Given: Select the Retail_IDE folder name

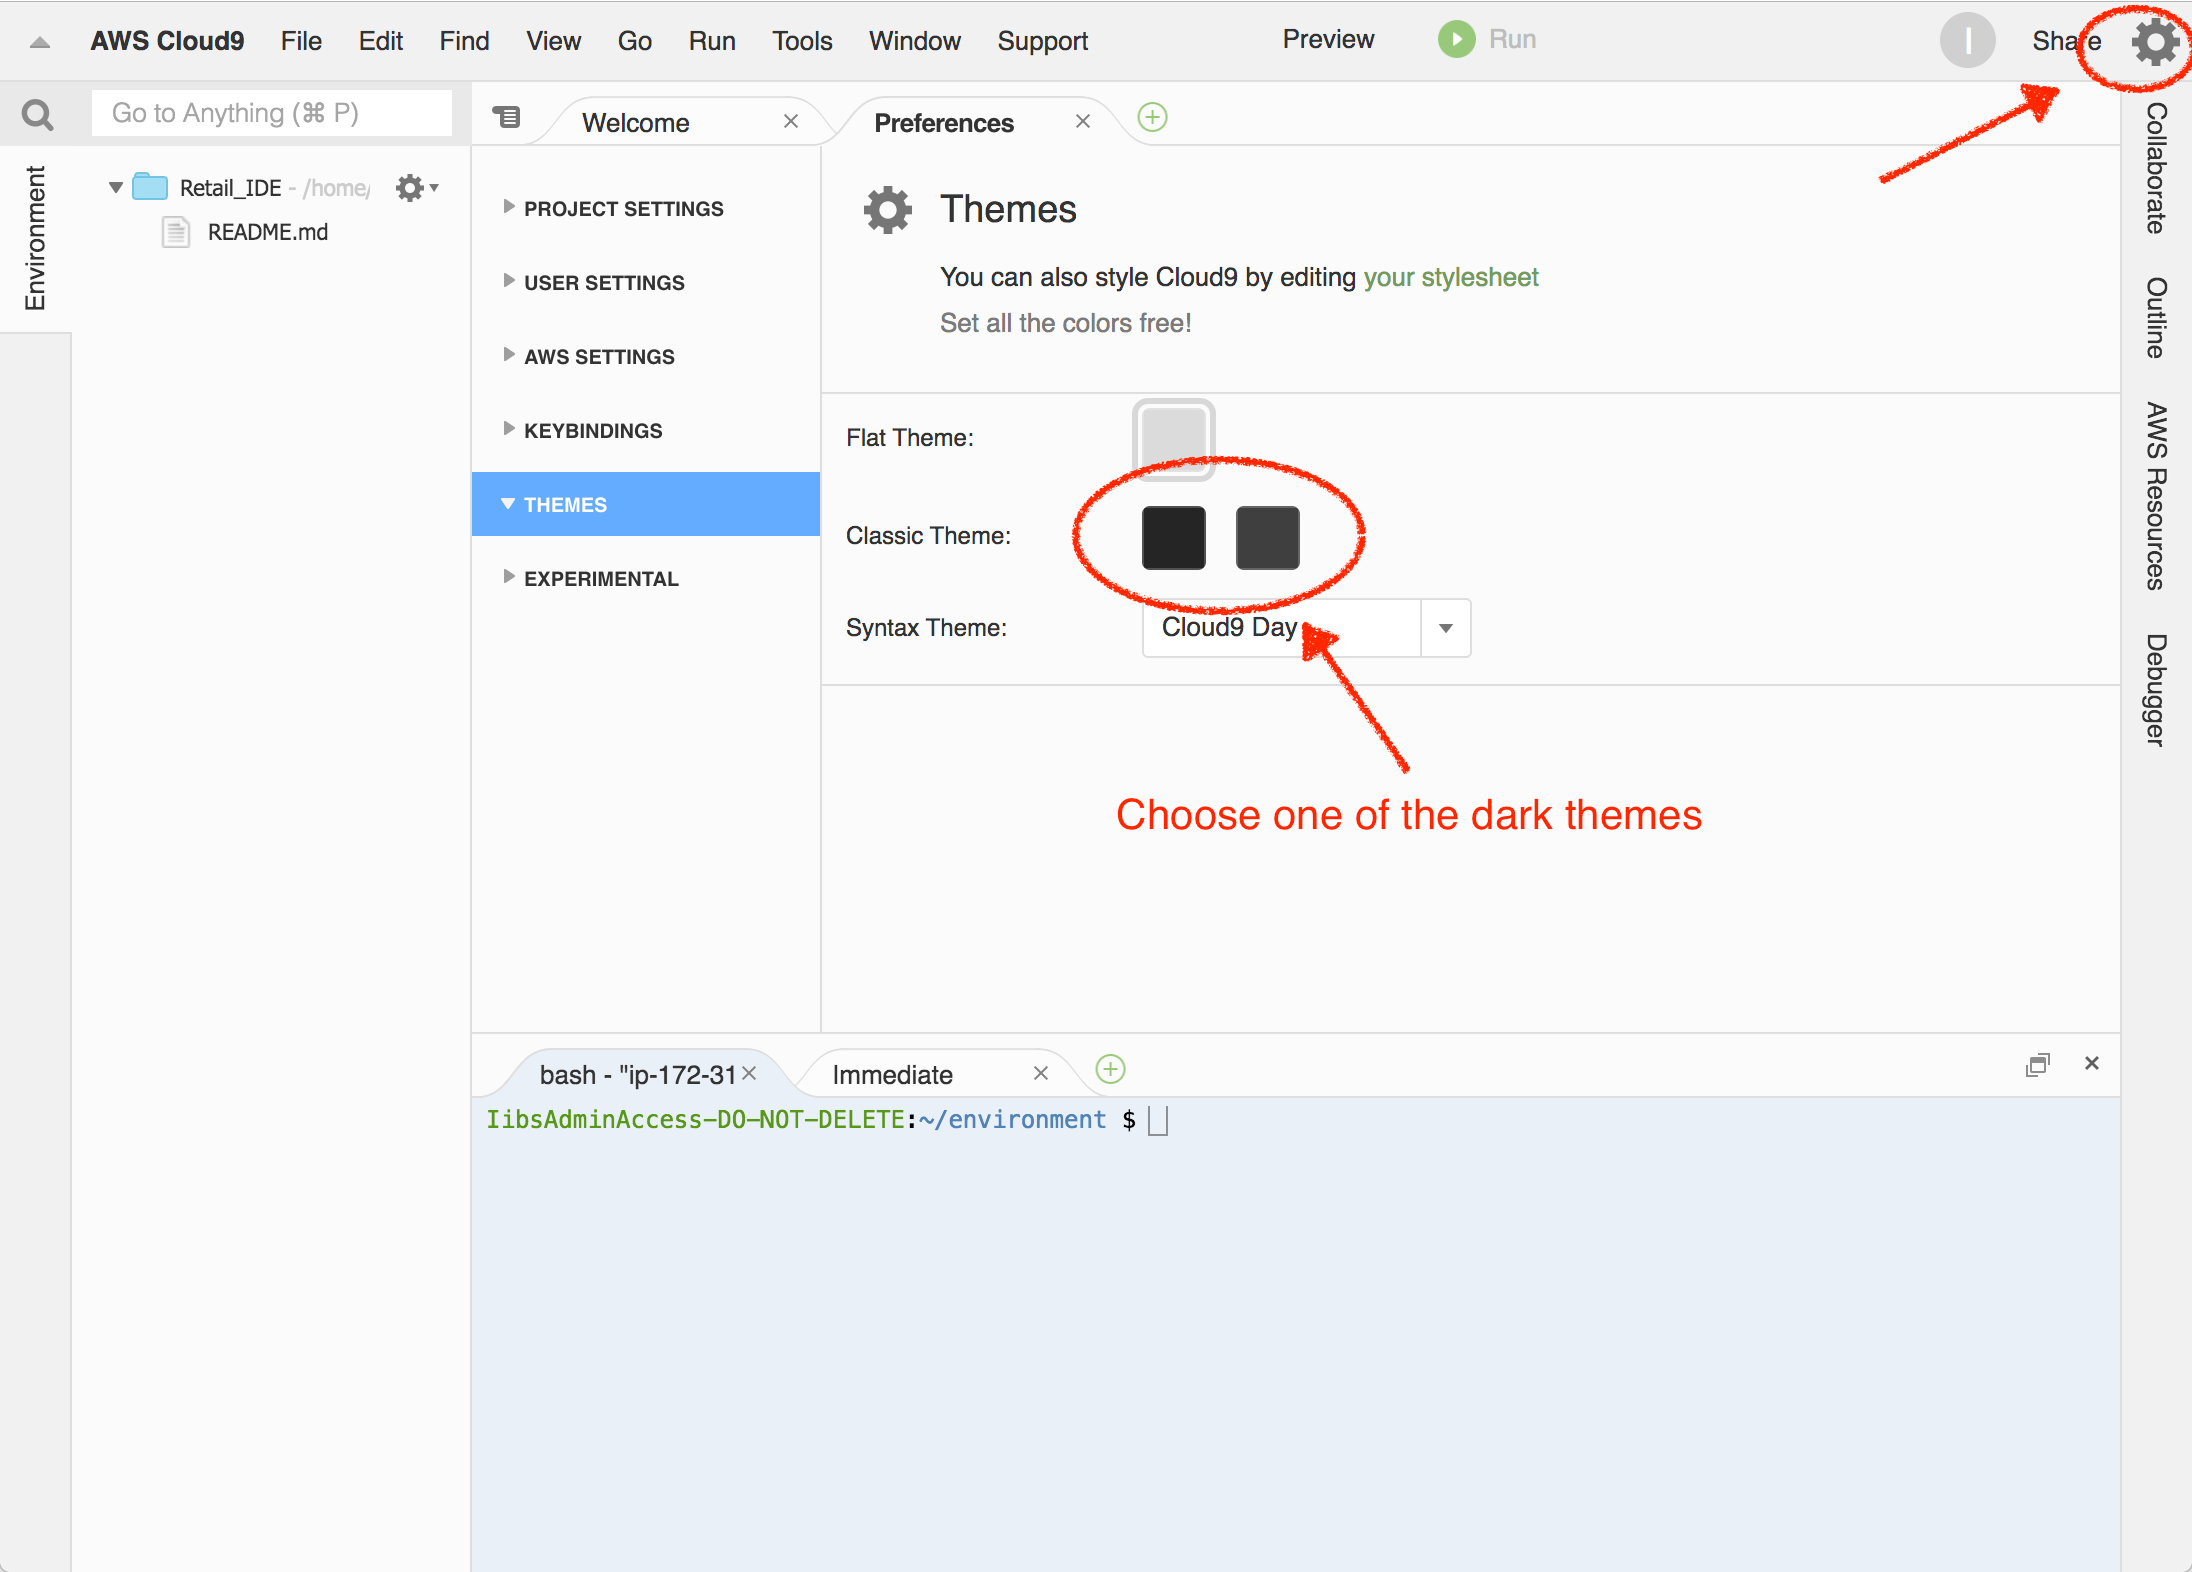Looking at the screenshot, I should pyautogui.click(x=230, y=188).
